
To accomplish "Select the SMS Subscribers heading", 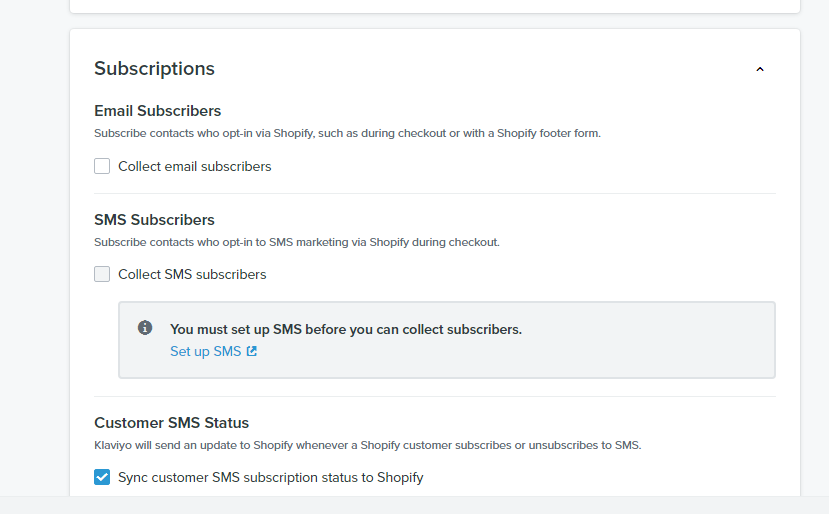I will click(154, 219).
